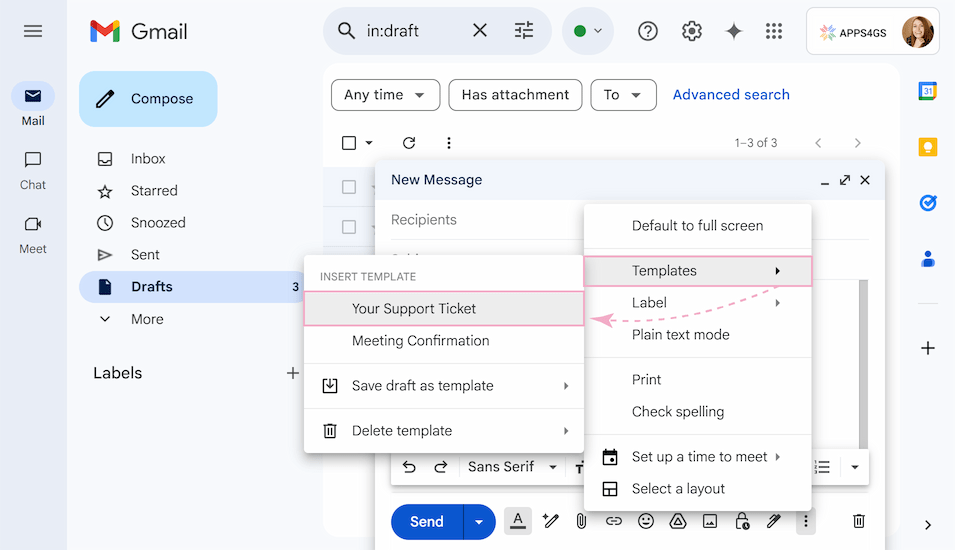
Task: Open the Google apps grid
Action: (773, 31)
